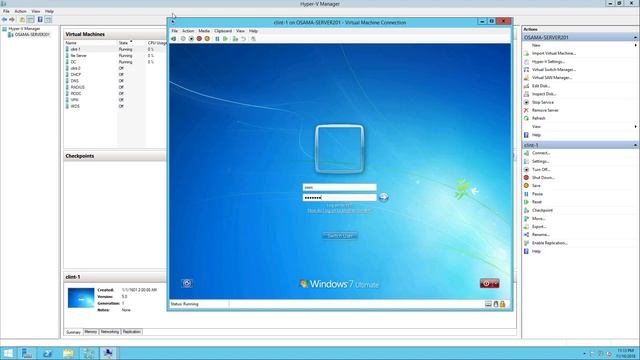
Task: Click Turn Off icon in VM connection toolbar
Action: (x=191, y=39)
